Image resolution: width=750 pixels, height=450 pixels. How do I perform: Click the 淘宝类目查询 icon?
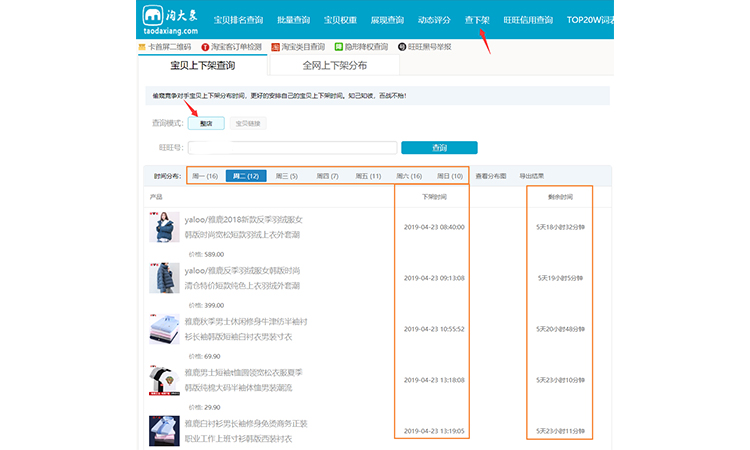pos(276,47)
